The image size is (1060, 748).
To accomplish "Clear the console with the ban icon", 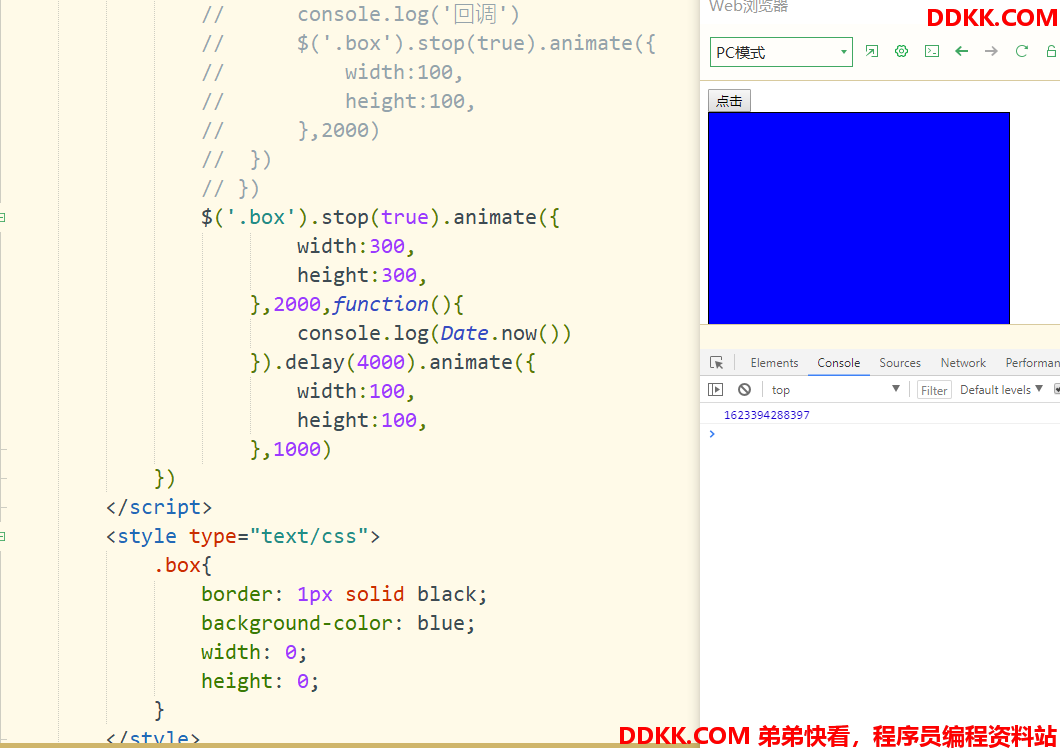I will (x=744, y=390).
